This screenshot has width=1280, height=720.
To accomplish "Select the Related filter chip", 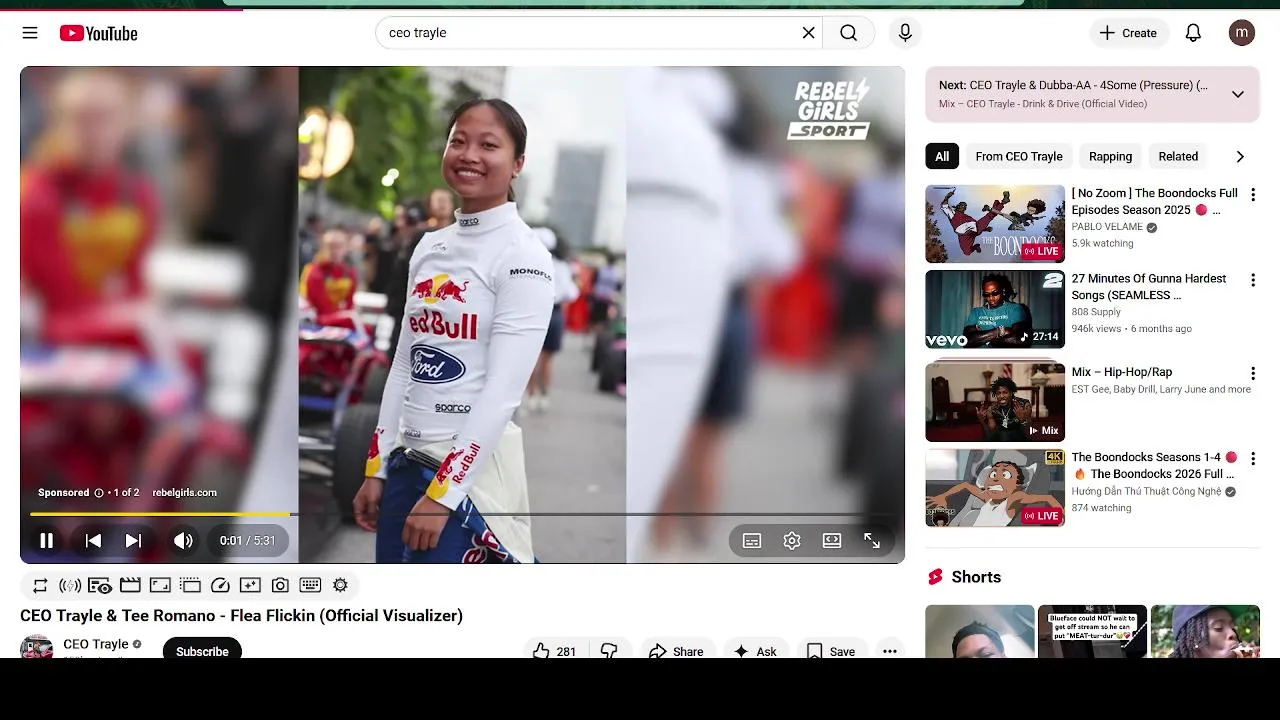I will [1178, 156].
